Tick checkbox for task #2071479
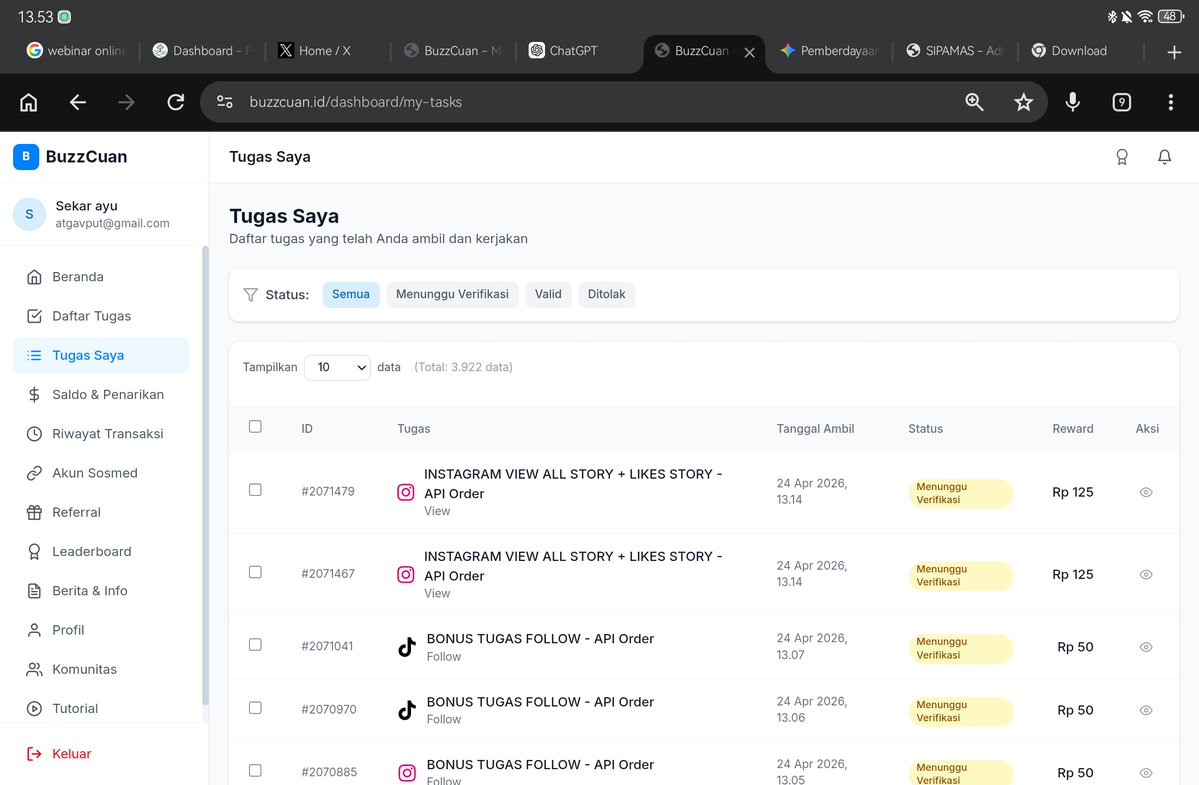1199x785 pixels. coord(255,490)
